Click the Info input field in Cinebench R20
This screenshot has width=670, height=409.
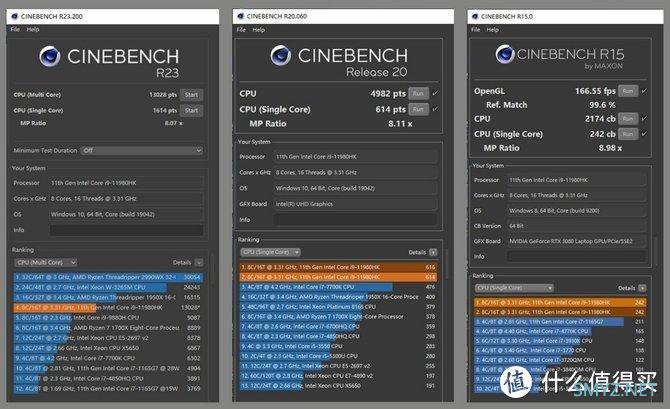pos(356,220)
